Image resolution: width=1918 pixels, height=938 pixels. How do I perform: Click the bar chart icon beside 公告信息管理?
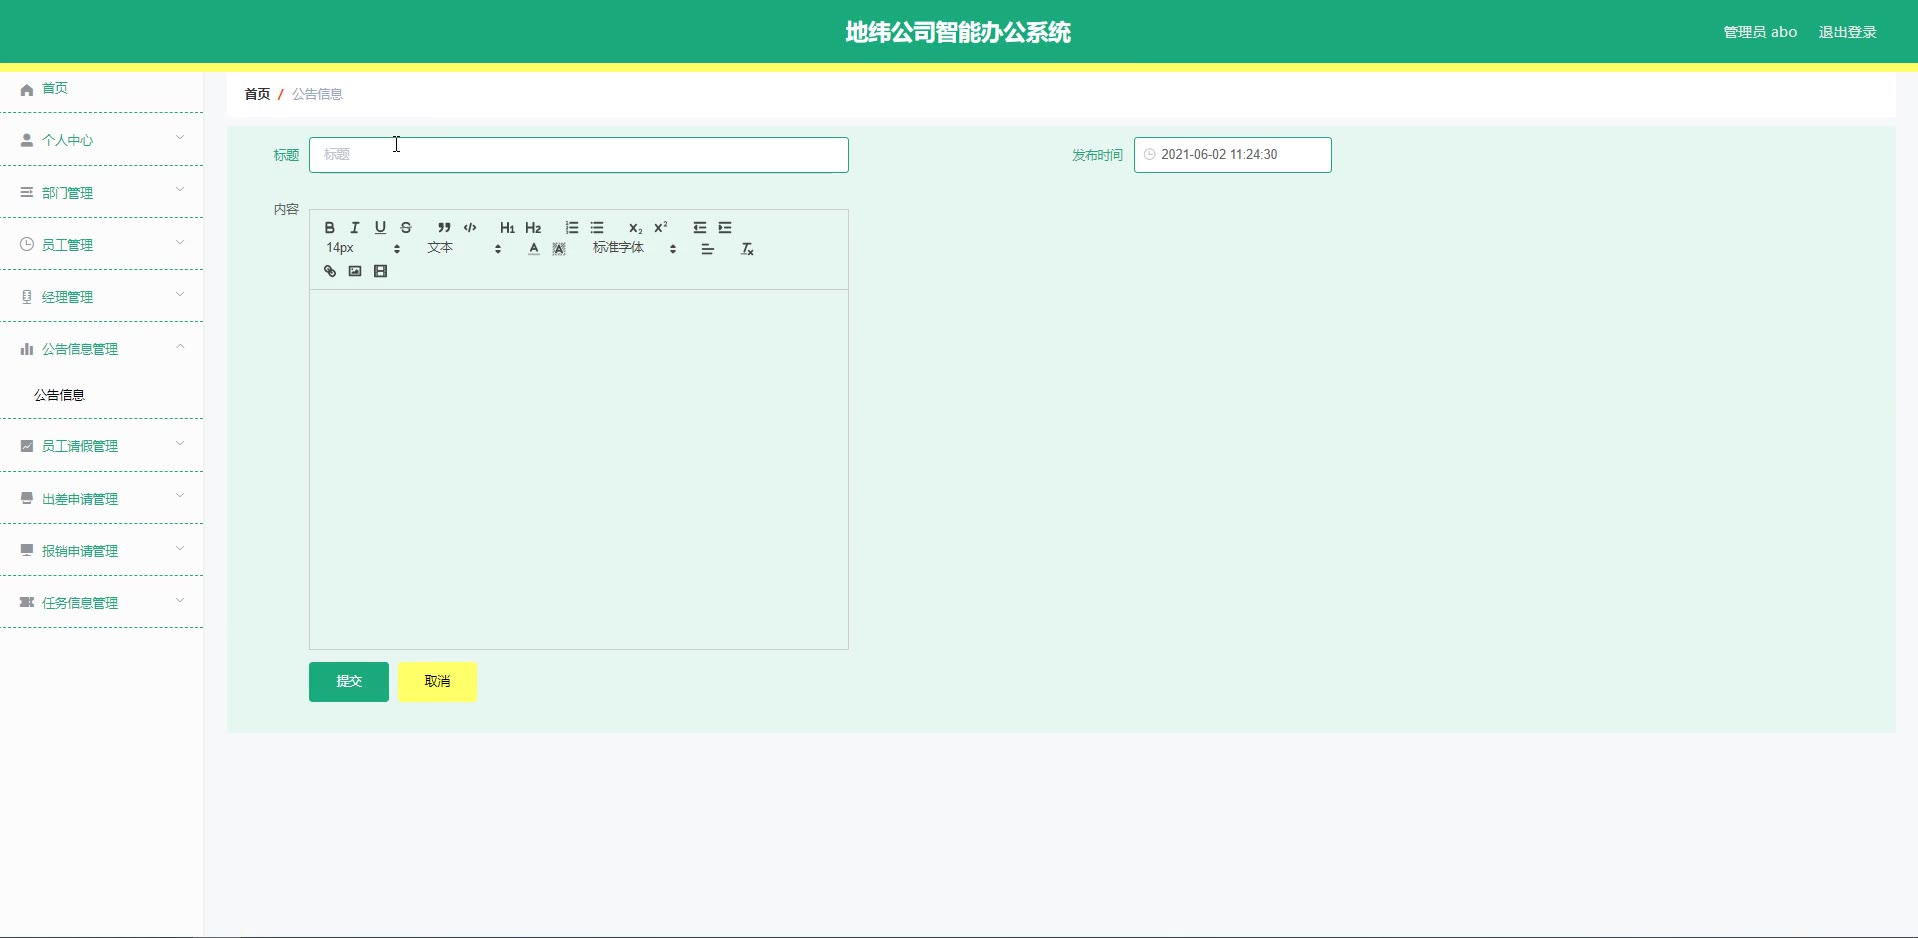27,349
